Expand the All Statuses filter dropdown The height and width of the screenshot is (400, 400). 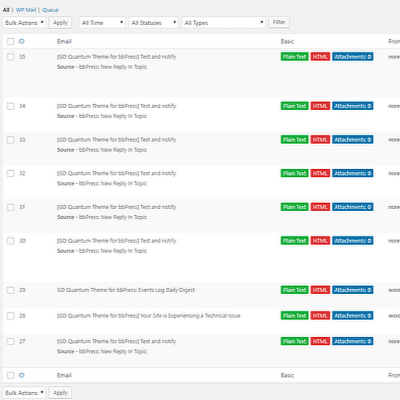tap(154, 23)
